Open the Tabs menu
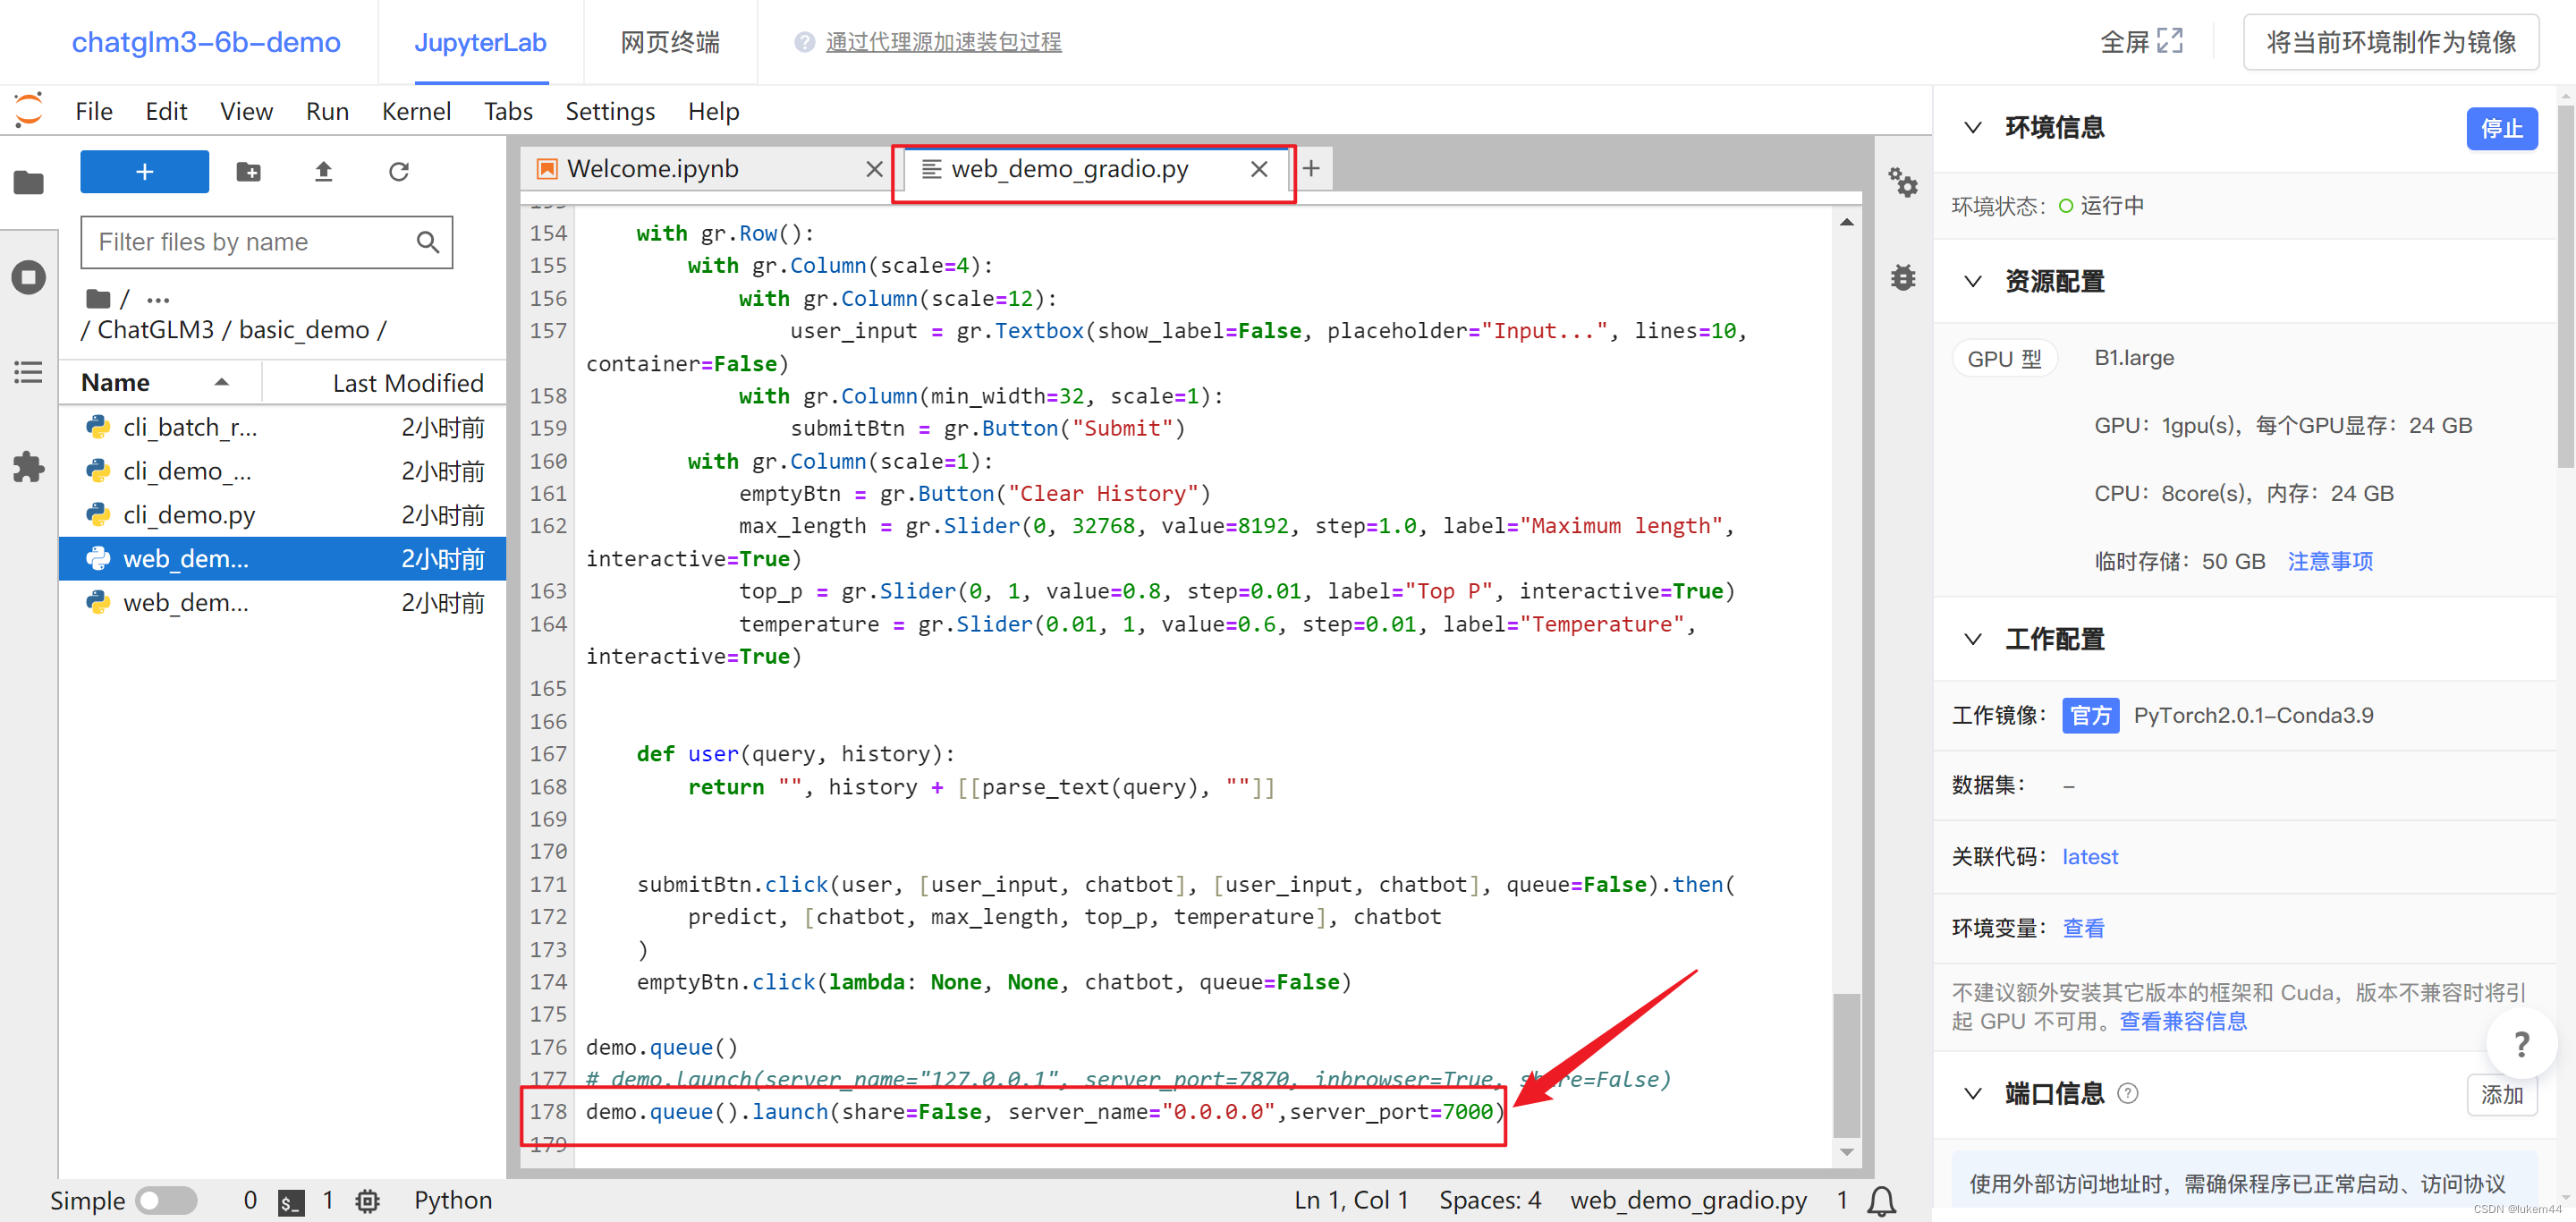The image size is (2576, 1222). click(x=508, y=111)
